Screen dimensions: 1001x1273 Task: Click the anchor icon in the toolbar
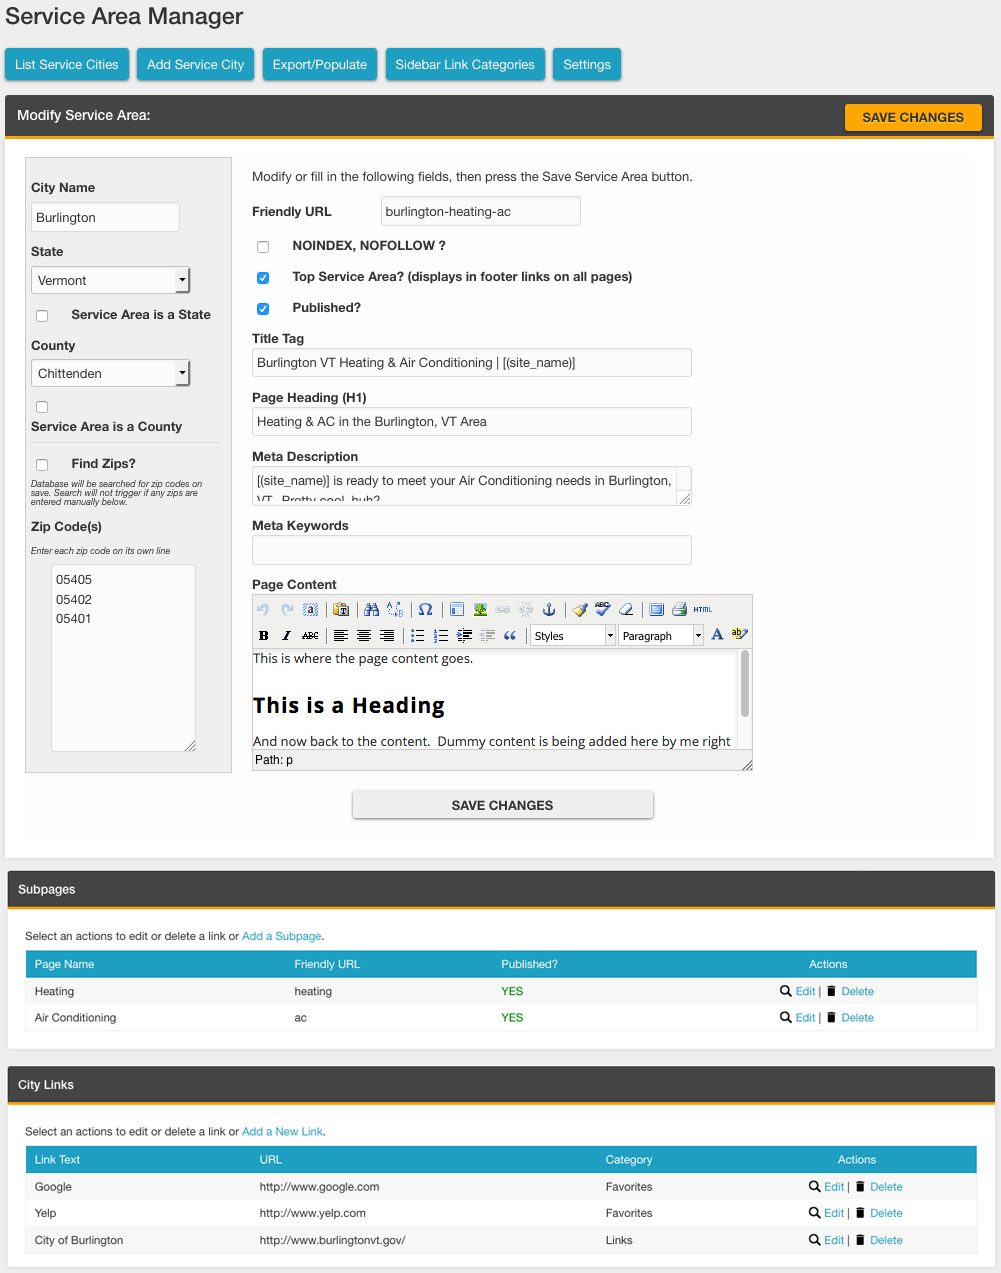(x=548, y=609)
